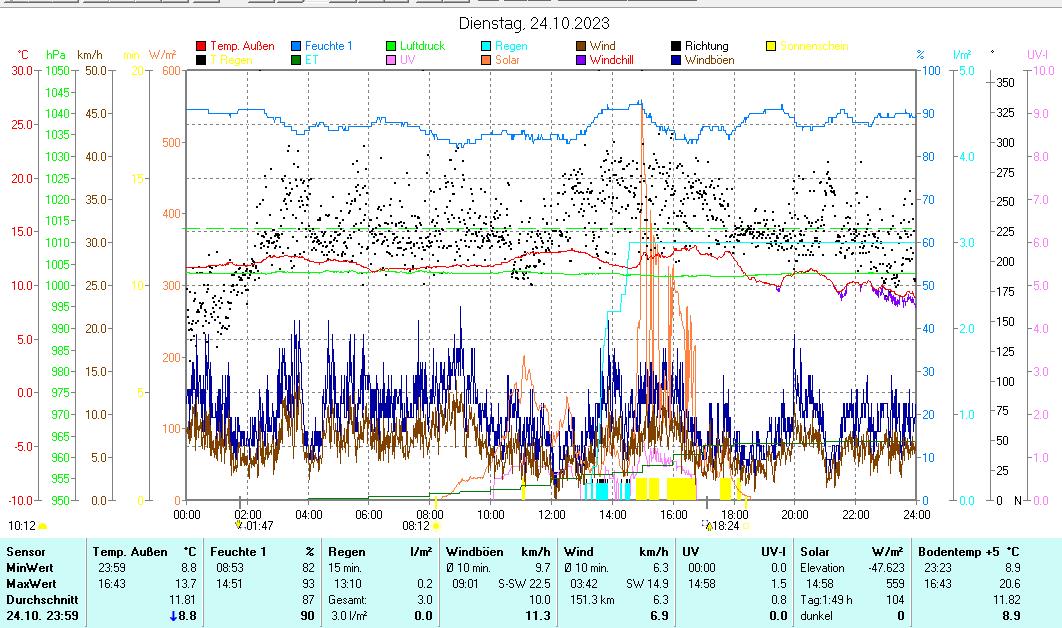Click the average temperature value 11.81
The image size is (1062, 628).
[182, 600]
